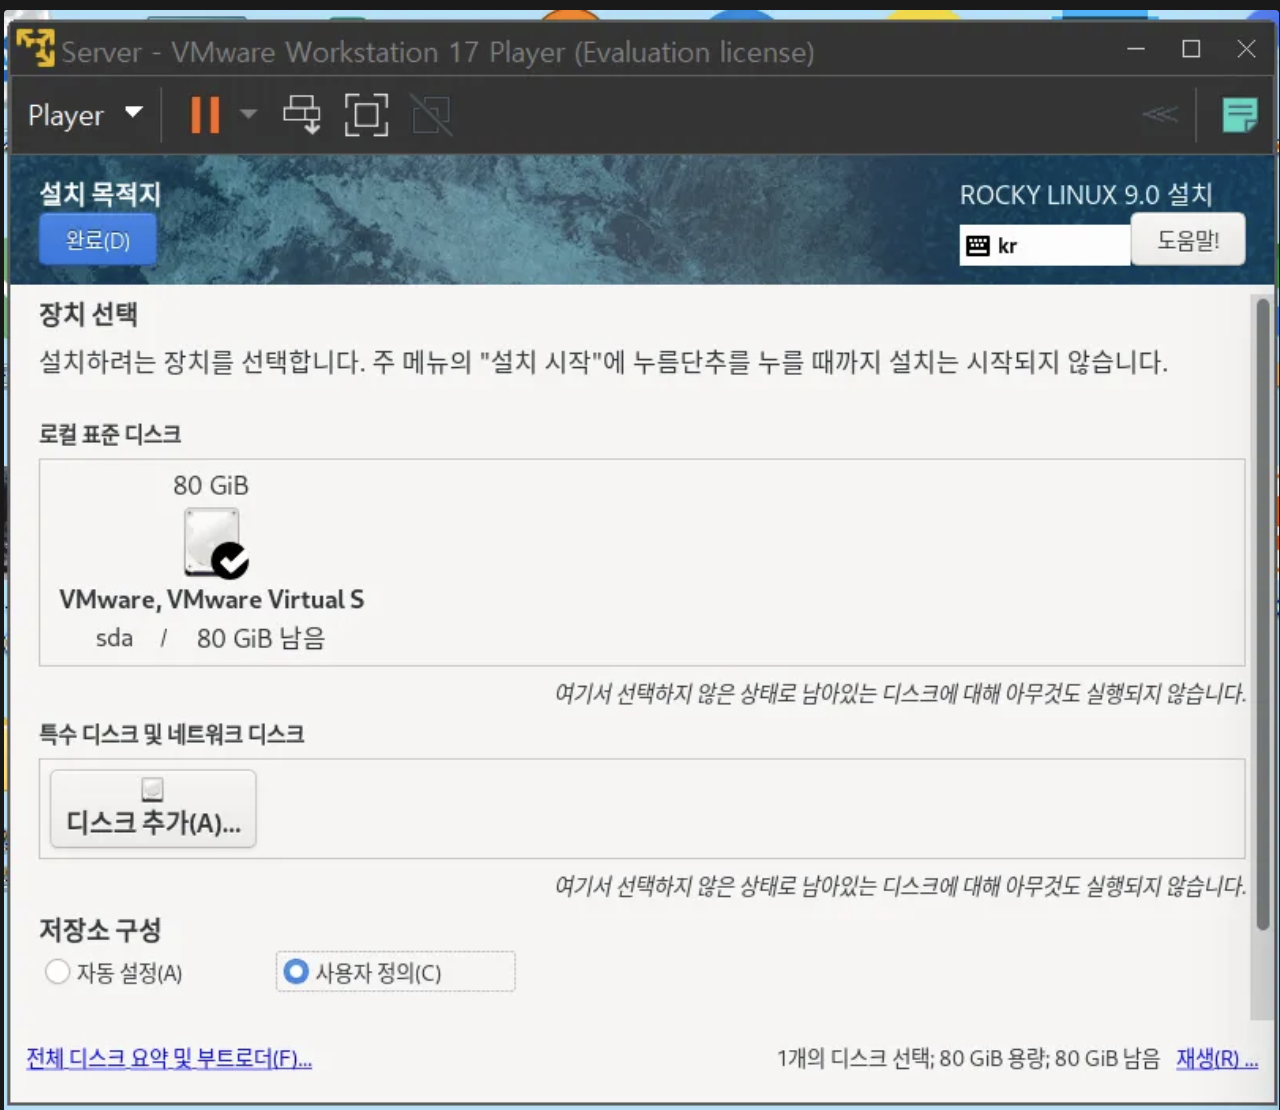Click the vertical scrollbar of installer pane

(x=1263, y=615)
